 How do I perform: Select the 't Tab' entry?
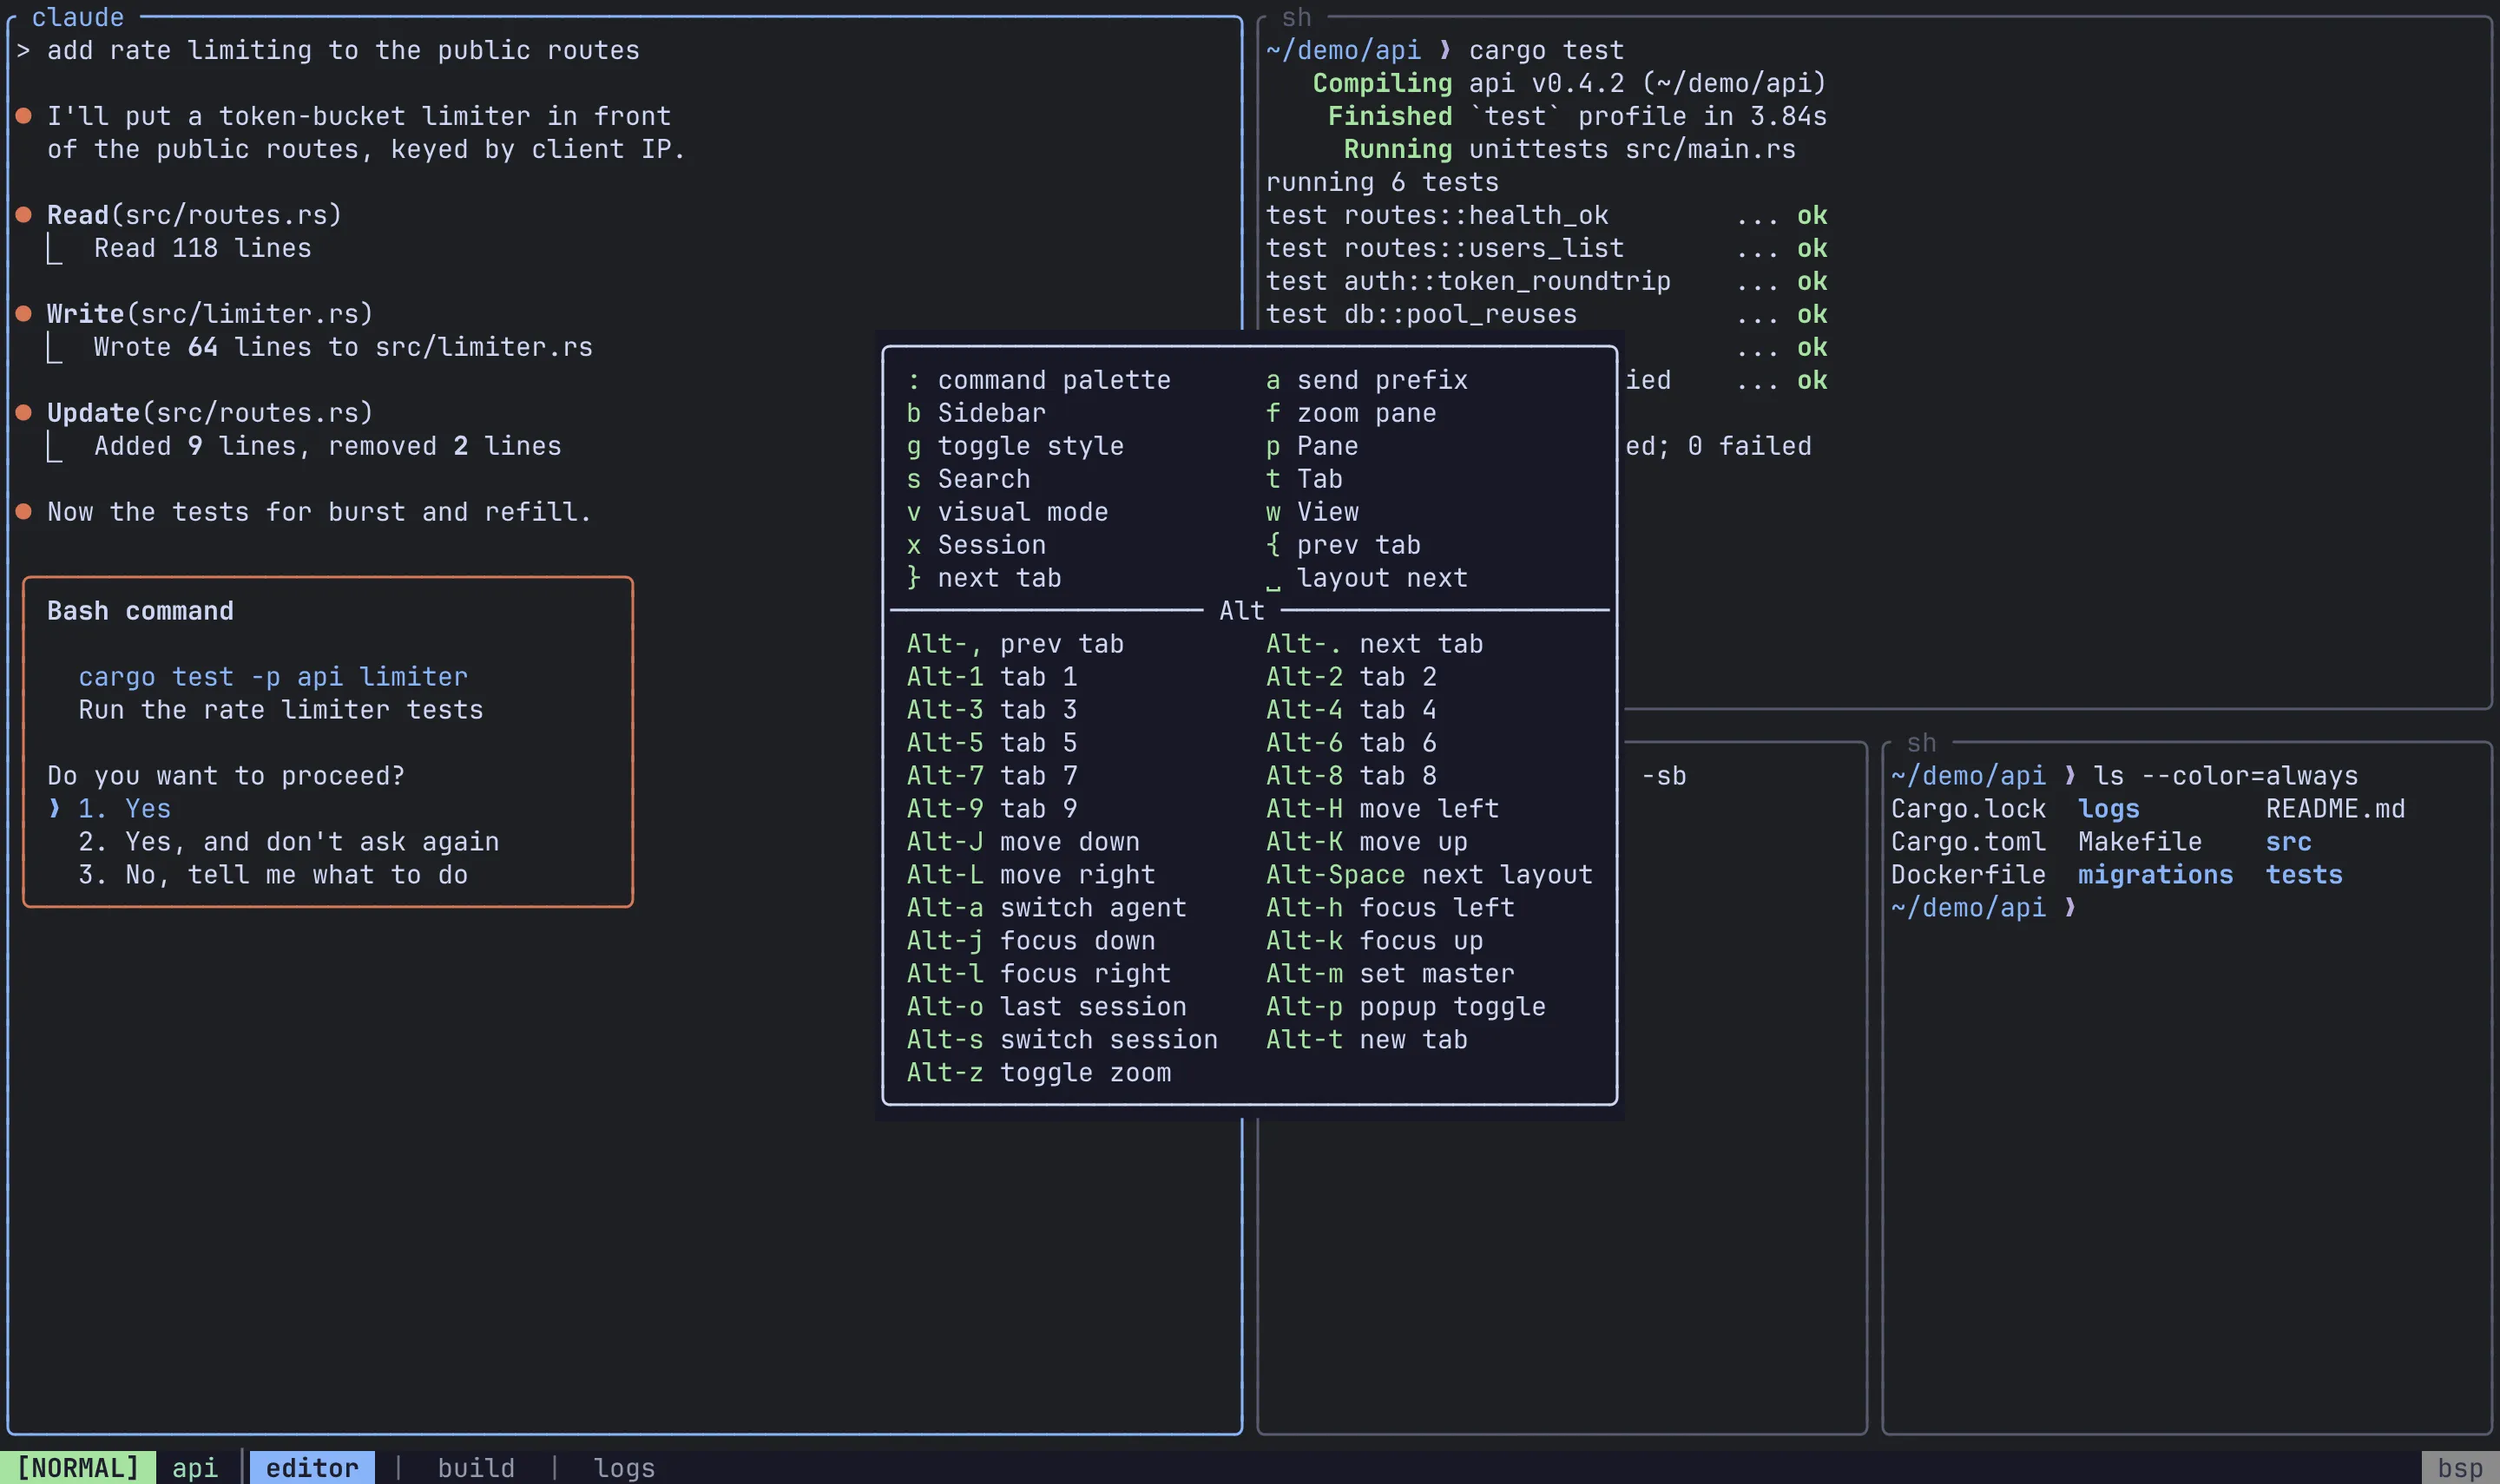tap(1304, 479)
